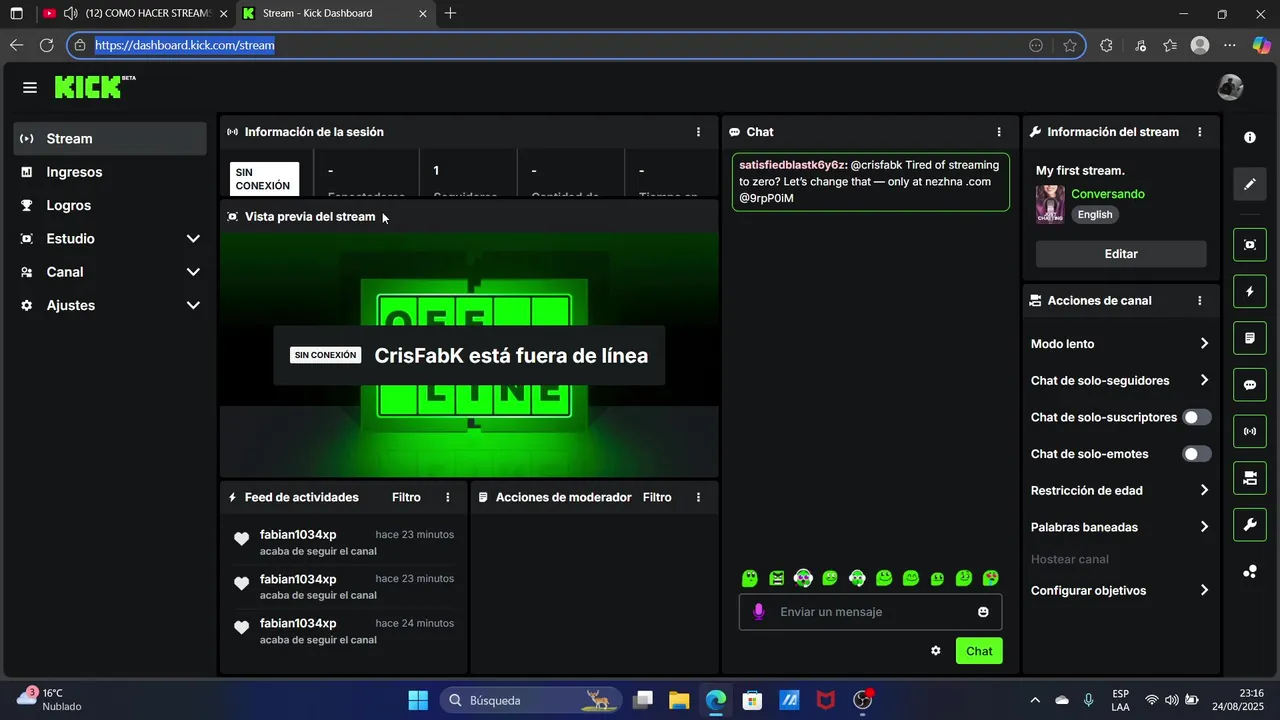The height and width of the screenshot is (720, 1280).
Task: Click the stream category thumbnail image
Action: [1050, 204]
